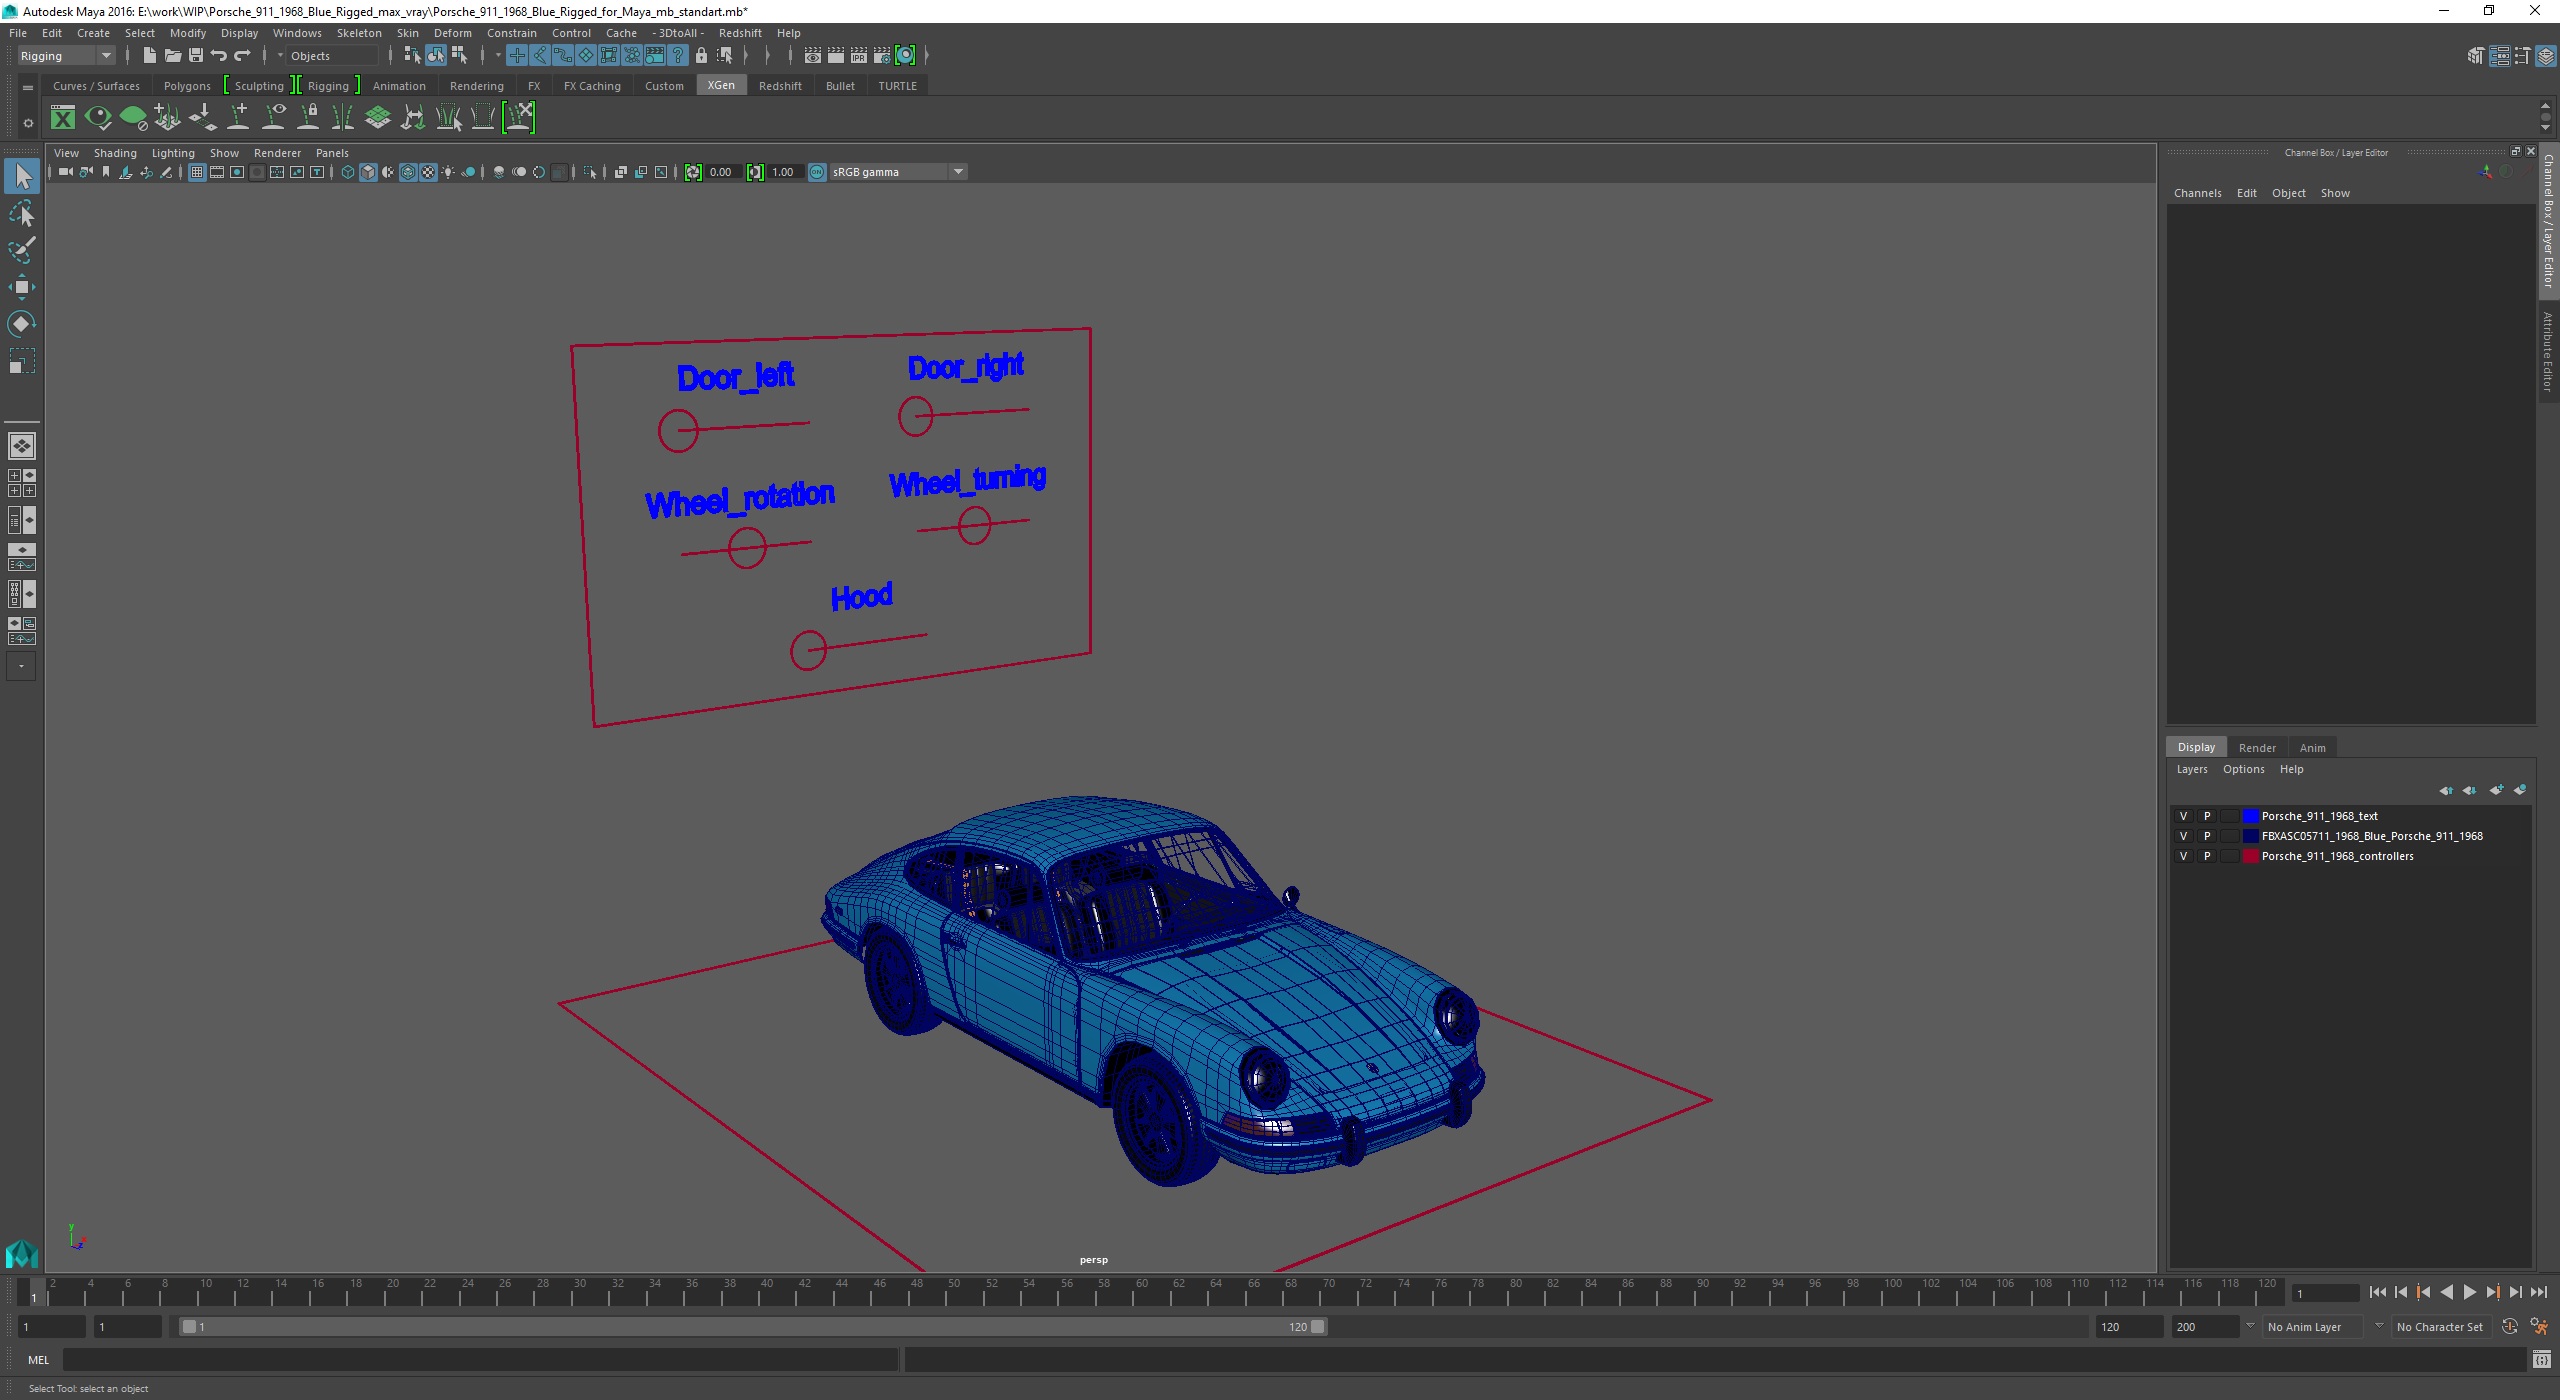
Task: Save the current scene
Action: (196, 56)
